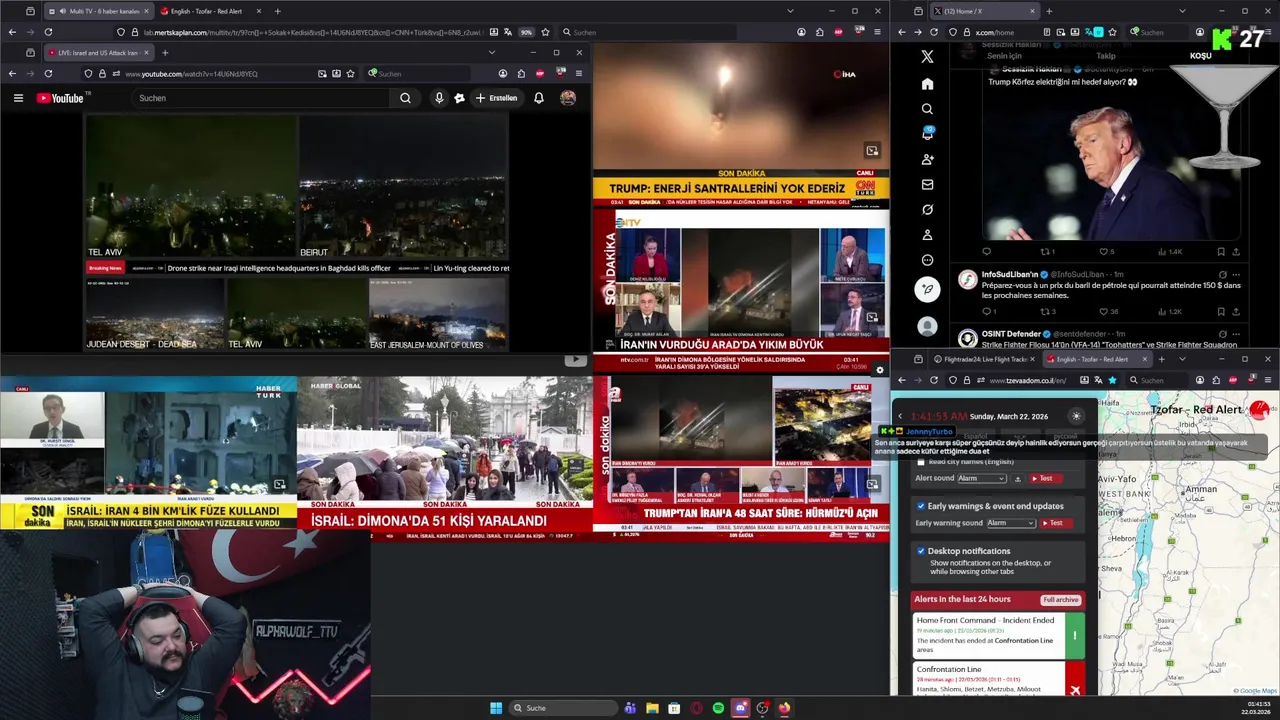Click the Erstellen create button on YouTube
The width and height of the screenshot is (1280, 720).
point(497,98)
